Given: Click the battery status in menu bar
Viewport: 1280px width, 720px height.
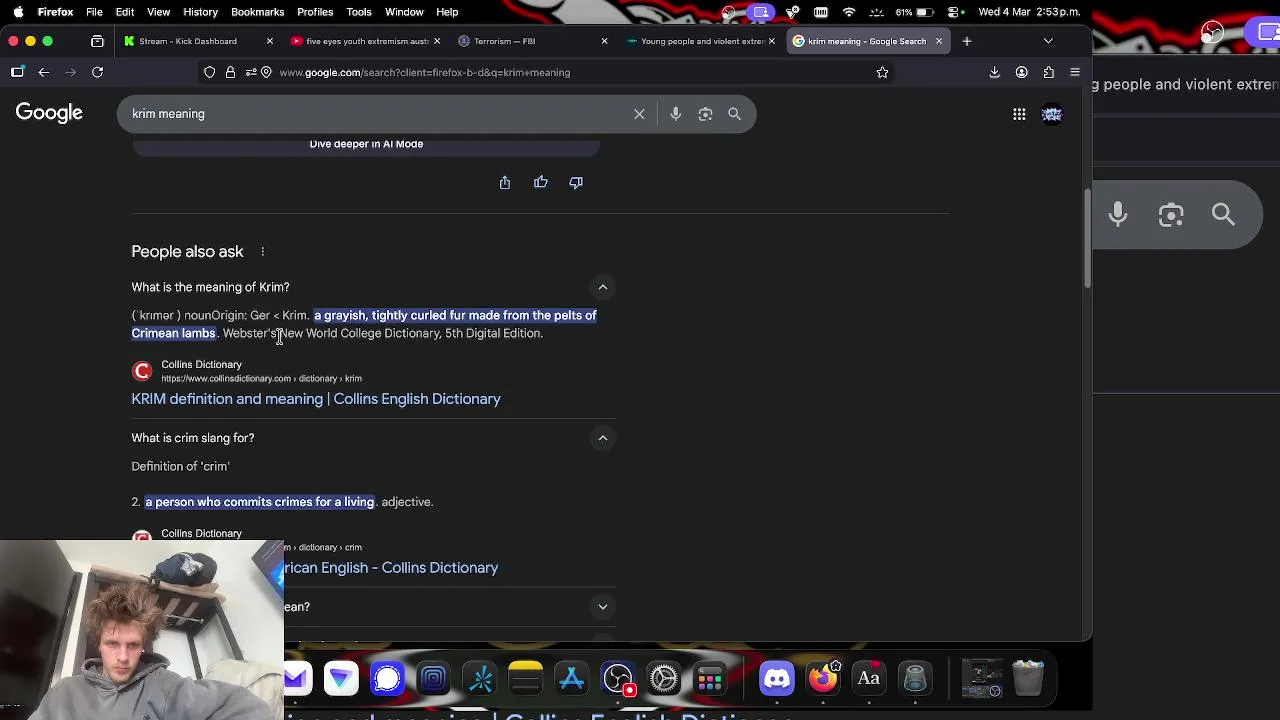Looking at the screenshot, I should tap(917, 12).
